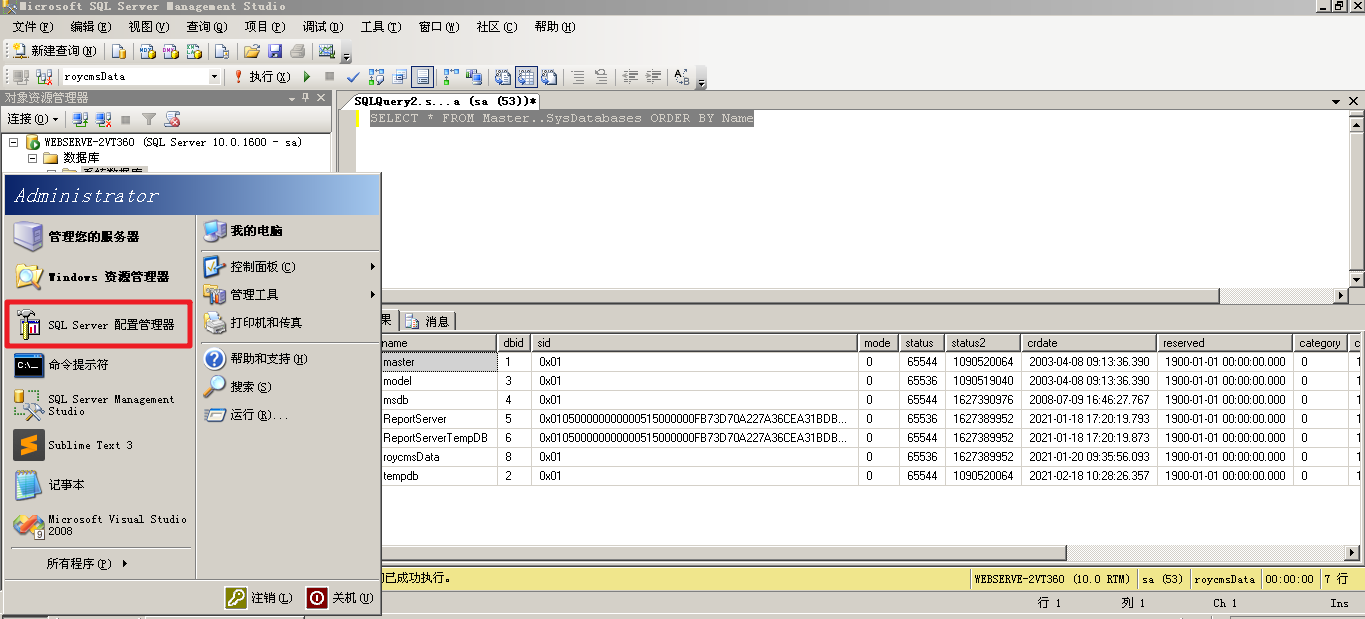Open a Database Engine Query

pyautogui.click(x=119, y=51)
